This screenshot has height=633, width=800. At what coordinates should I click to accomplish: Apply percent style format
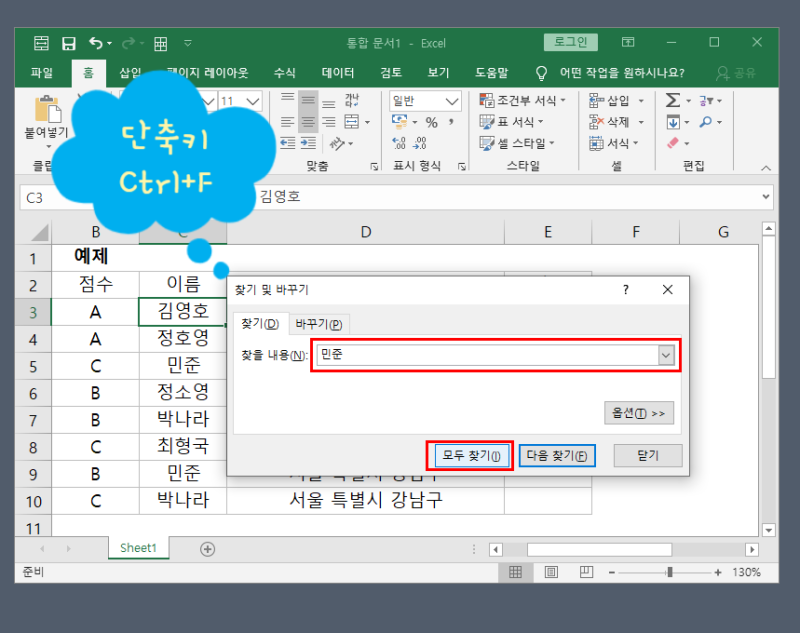tap(432, 122)
